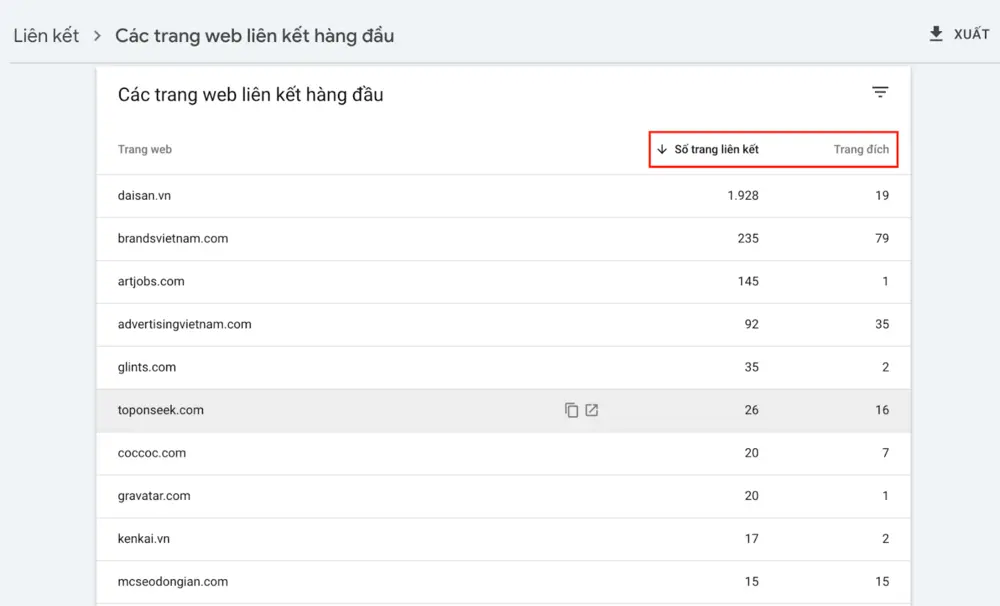Sort by Số trang liên kết column
This screenshot has height=606, width=1000.
[716, 149]
